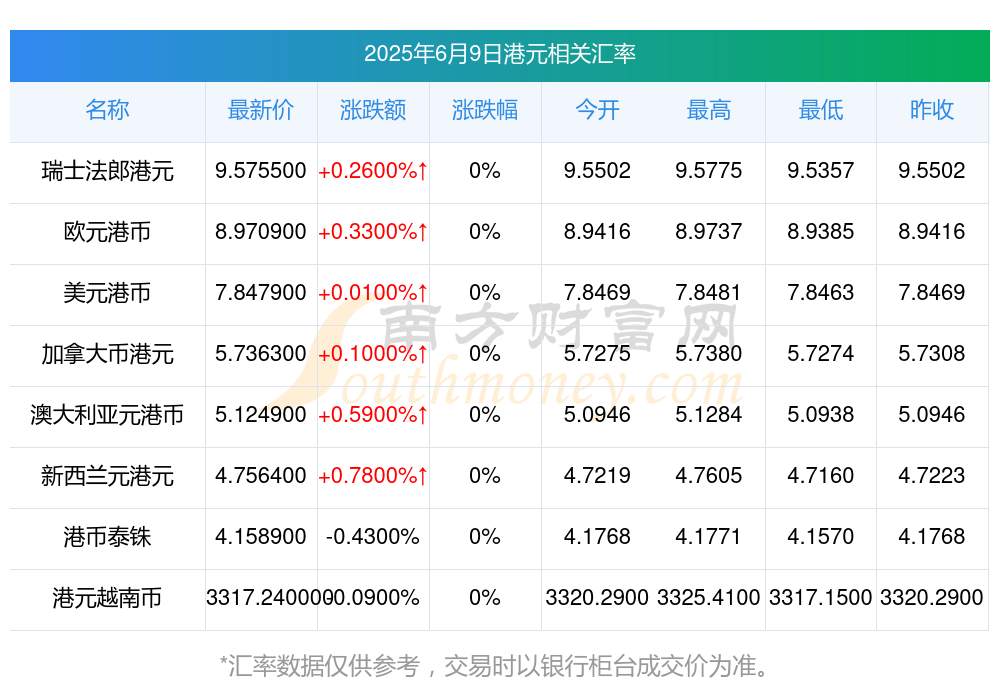Screen dimensions: 1000x698
Task: Click the 涨跌幅 column header
Action: point(485,110)
